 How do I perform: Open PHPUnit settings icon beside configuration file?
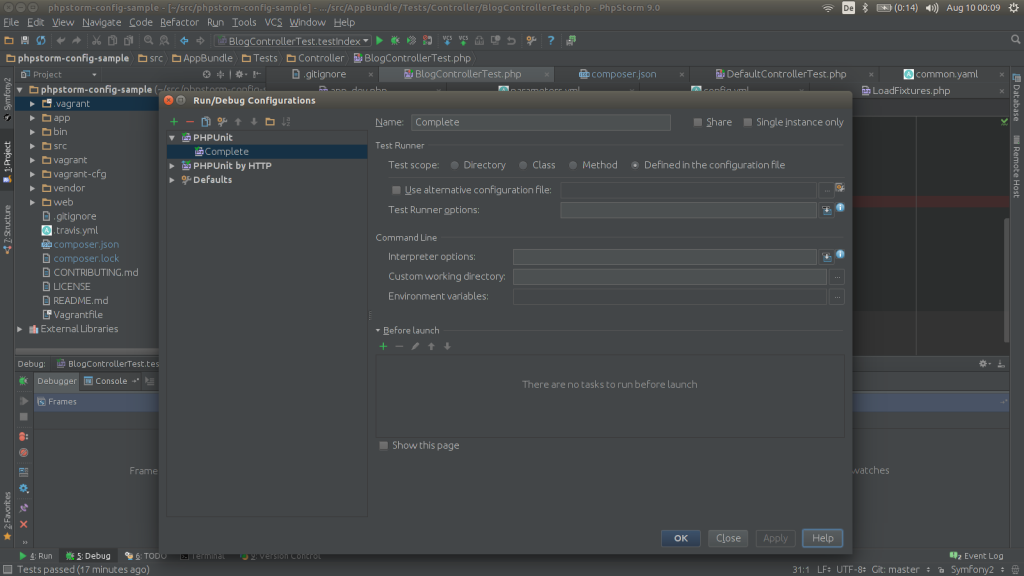point(840,188)
